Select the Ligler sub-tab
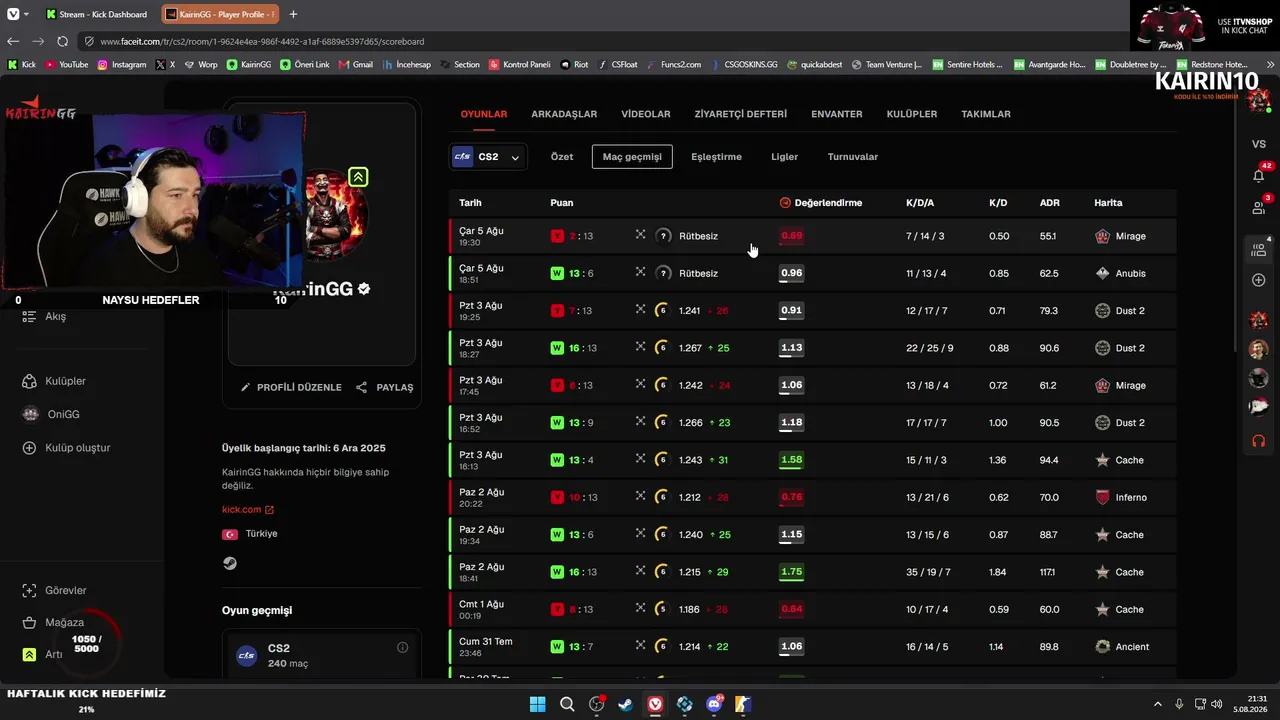 click(x=784, y=157)
